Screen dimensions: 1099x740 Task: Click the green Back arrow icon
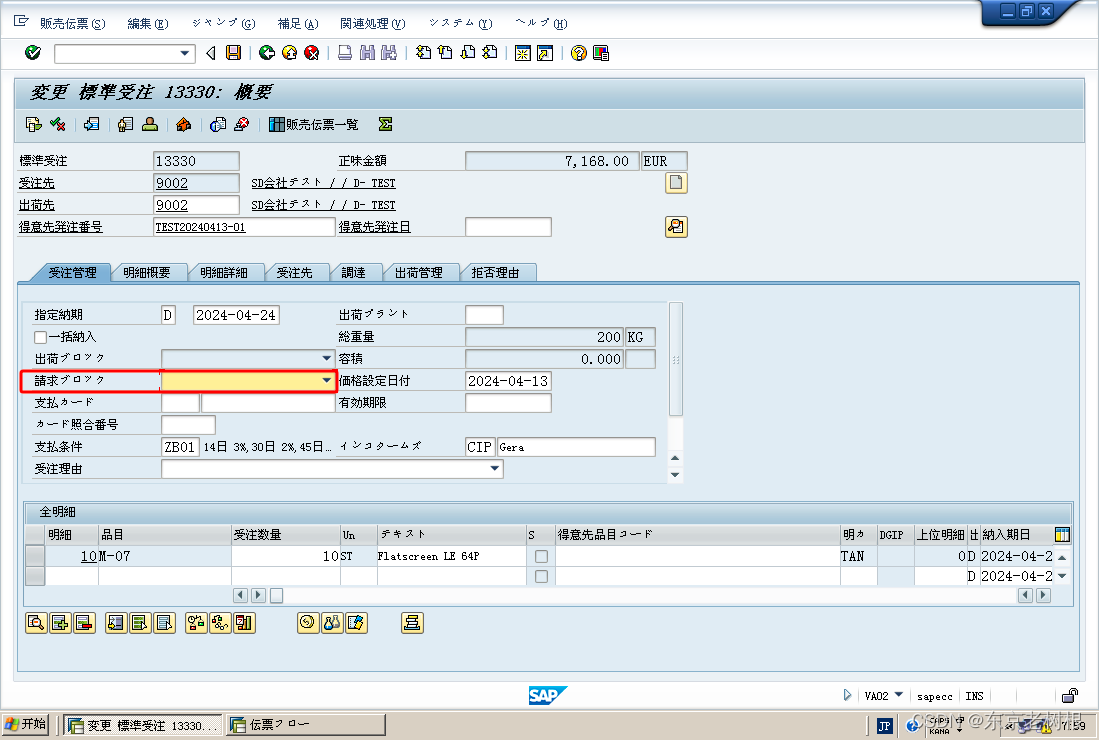coord(266,53)
